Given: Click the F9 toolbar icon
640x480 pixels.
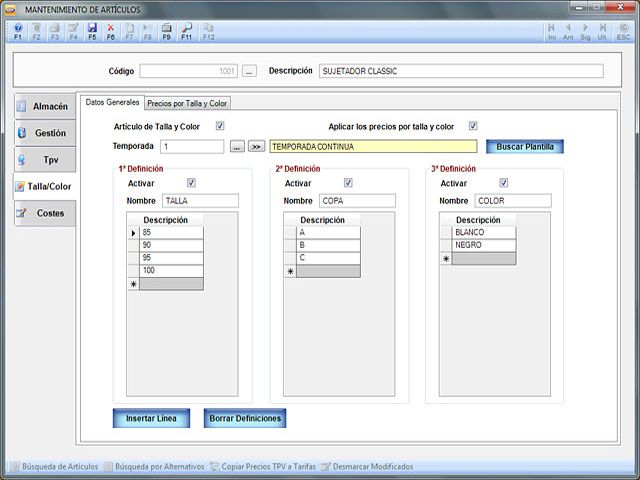Looking at the screenshot, I should [x=166, y=31].
